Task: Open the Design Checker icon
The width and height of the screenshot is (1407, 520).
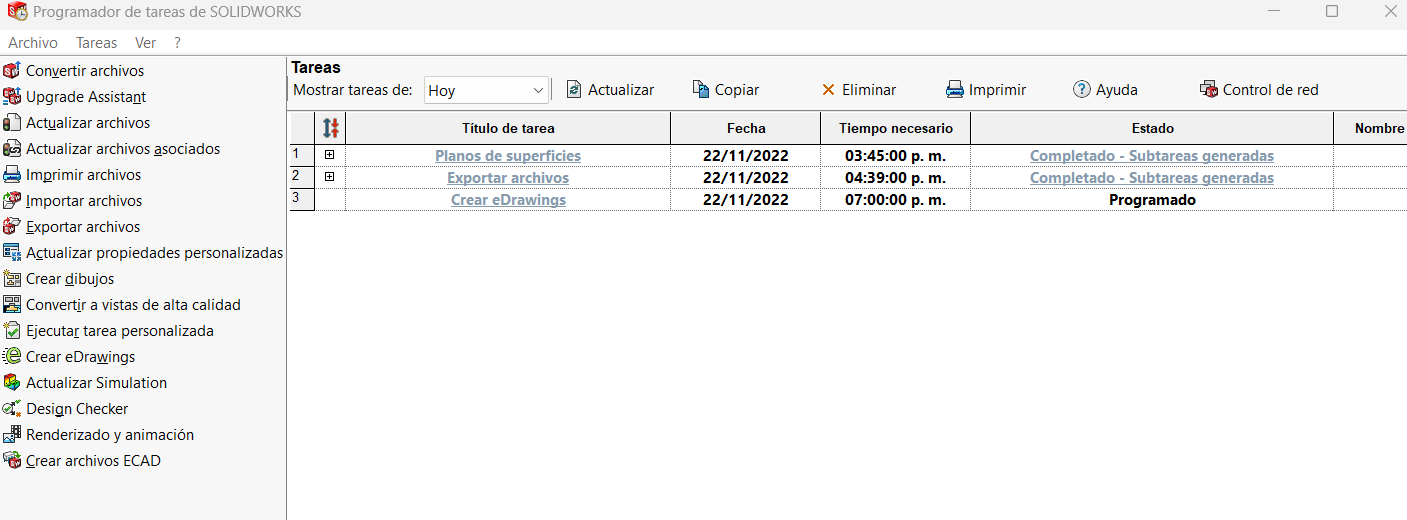Action: 12,409
